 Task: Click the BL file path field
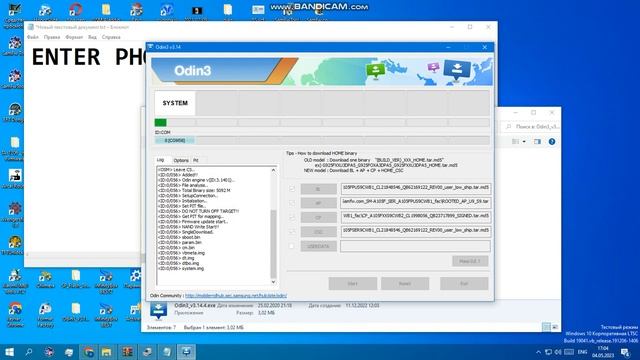coord(416,189)
